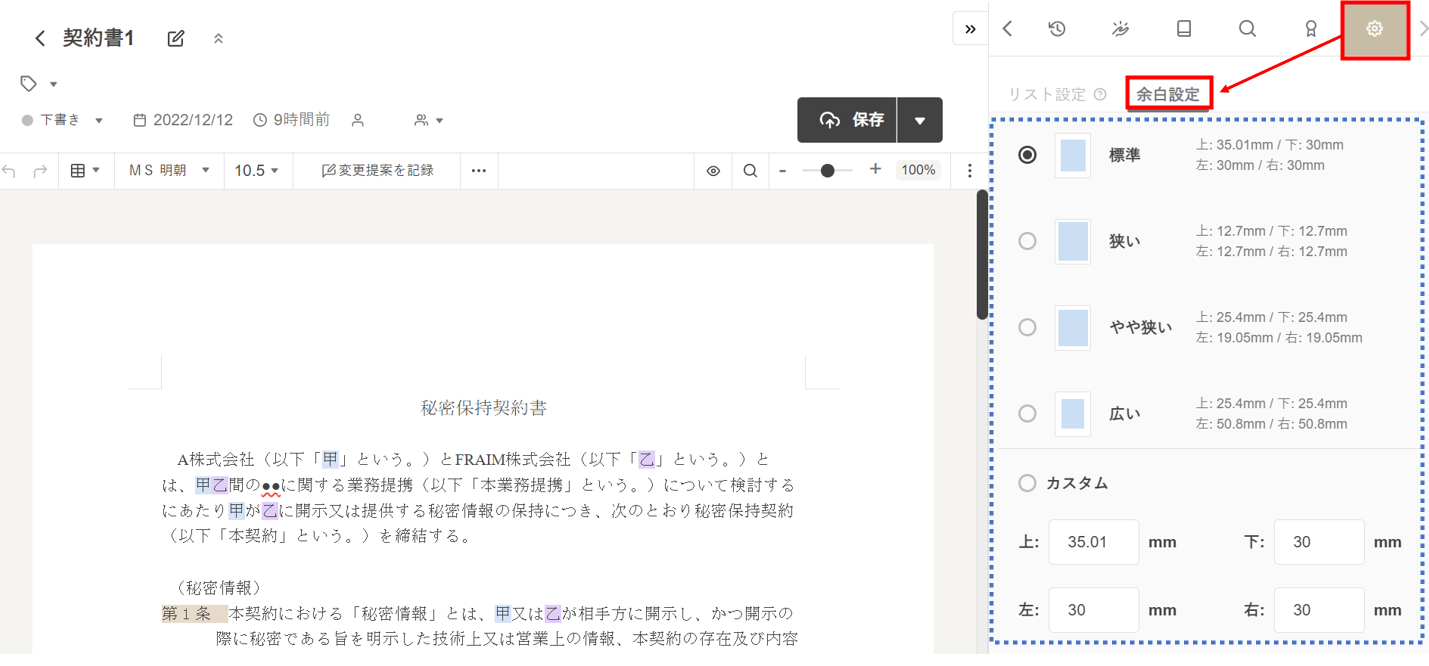This screenshot has height=666, width=1429.
Task: Click 変更提案を記録 button
Action: click(377, 171)
